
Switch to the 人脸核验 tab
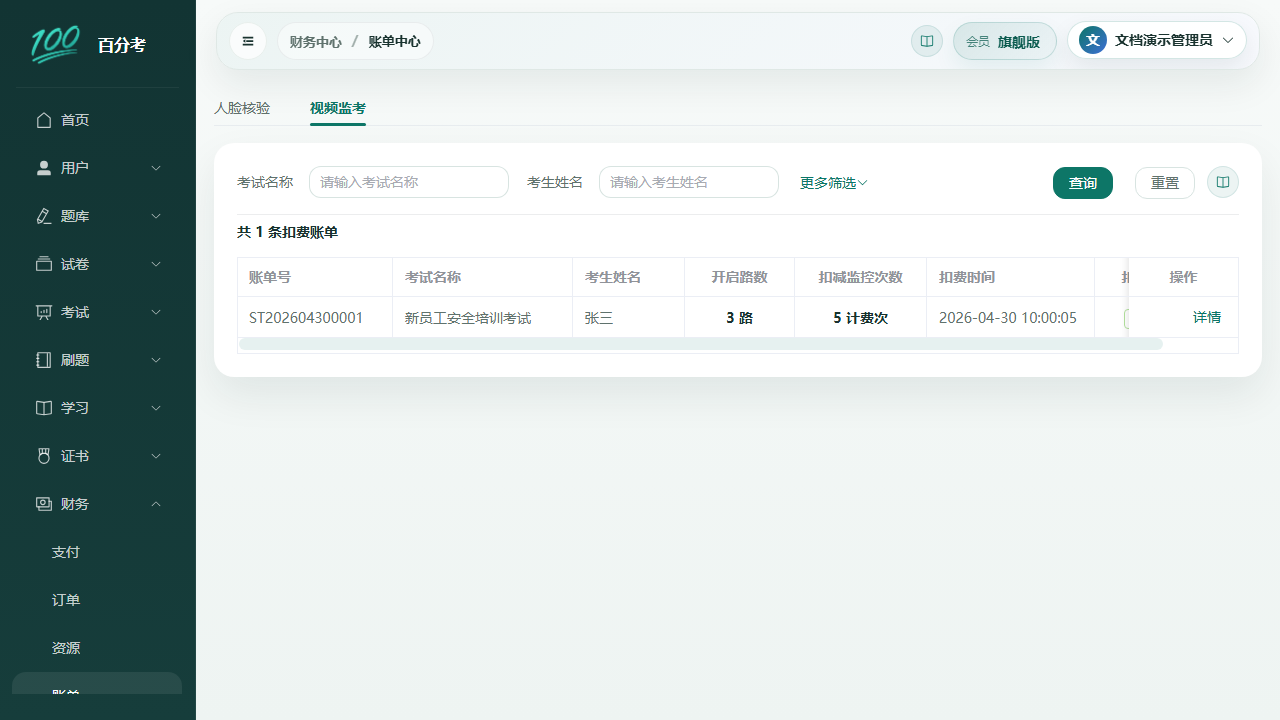click(242, 108)
